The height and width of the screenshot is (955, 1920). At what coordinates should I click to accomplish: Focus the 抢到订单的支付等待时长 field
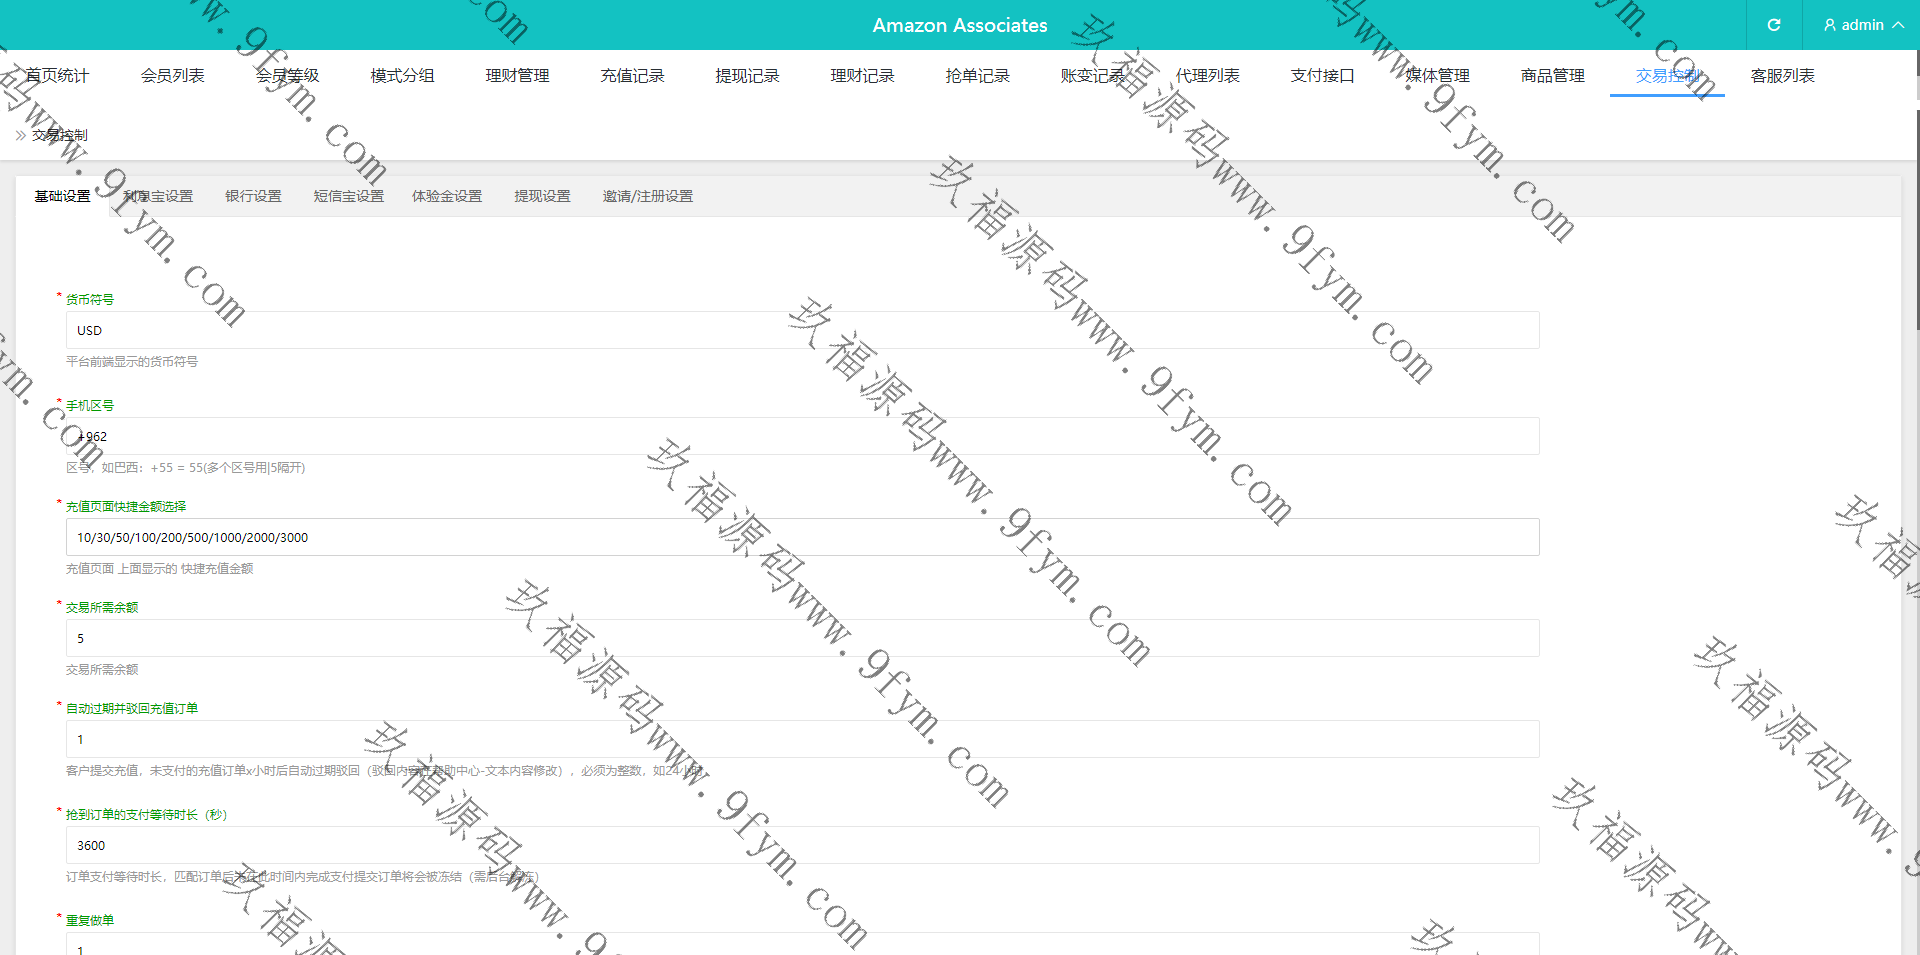coord(802,845)
